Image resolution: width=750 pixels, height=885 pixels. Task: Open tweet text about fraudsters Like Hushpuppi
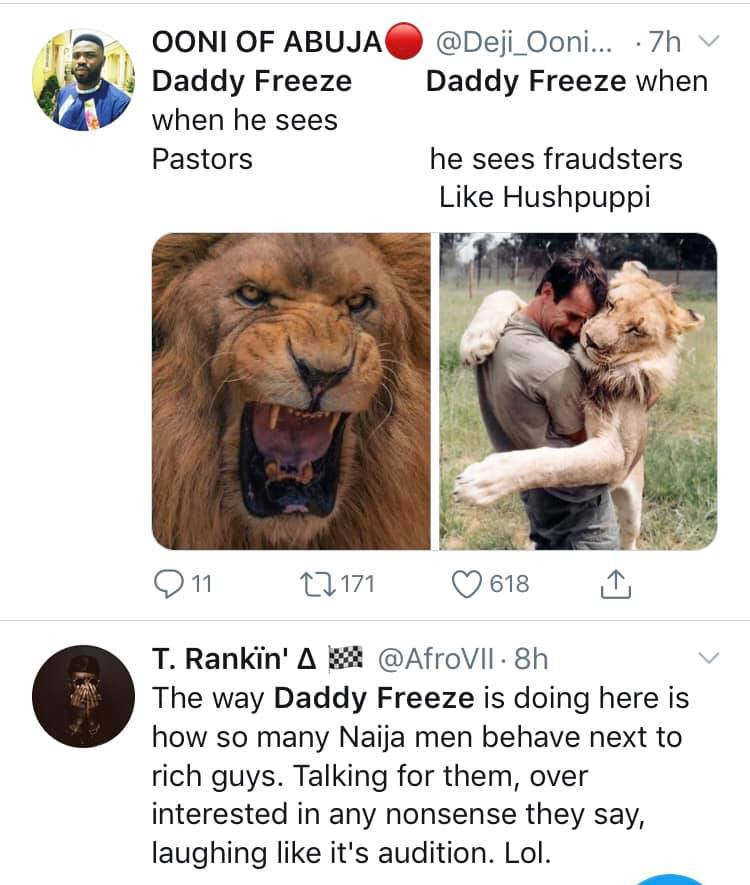coord(556,178)
